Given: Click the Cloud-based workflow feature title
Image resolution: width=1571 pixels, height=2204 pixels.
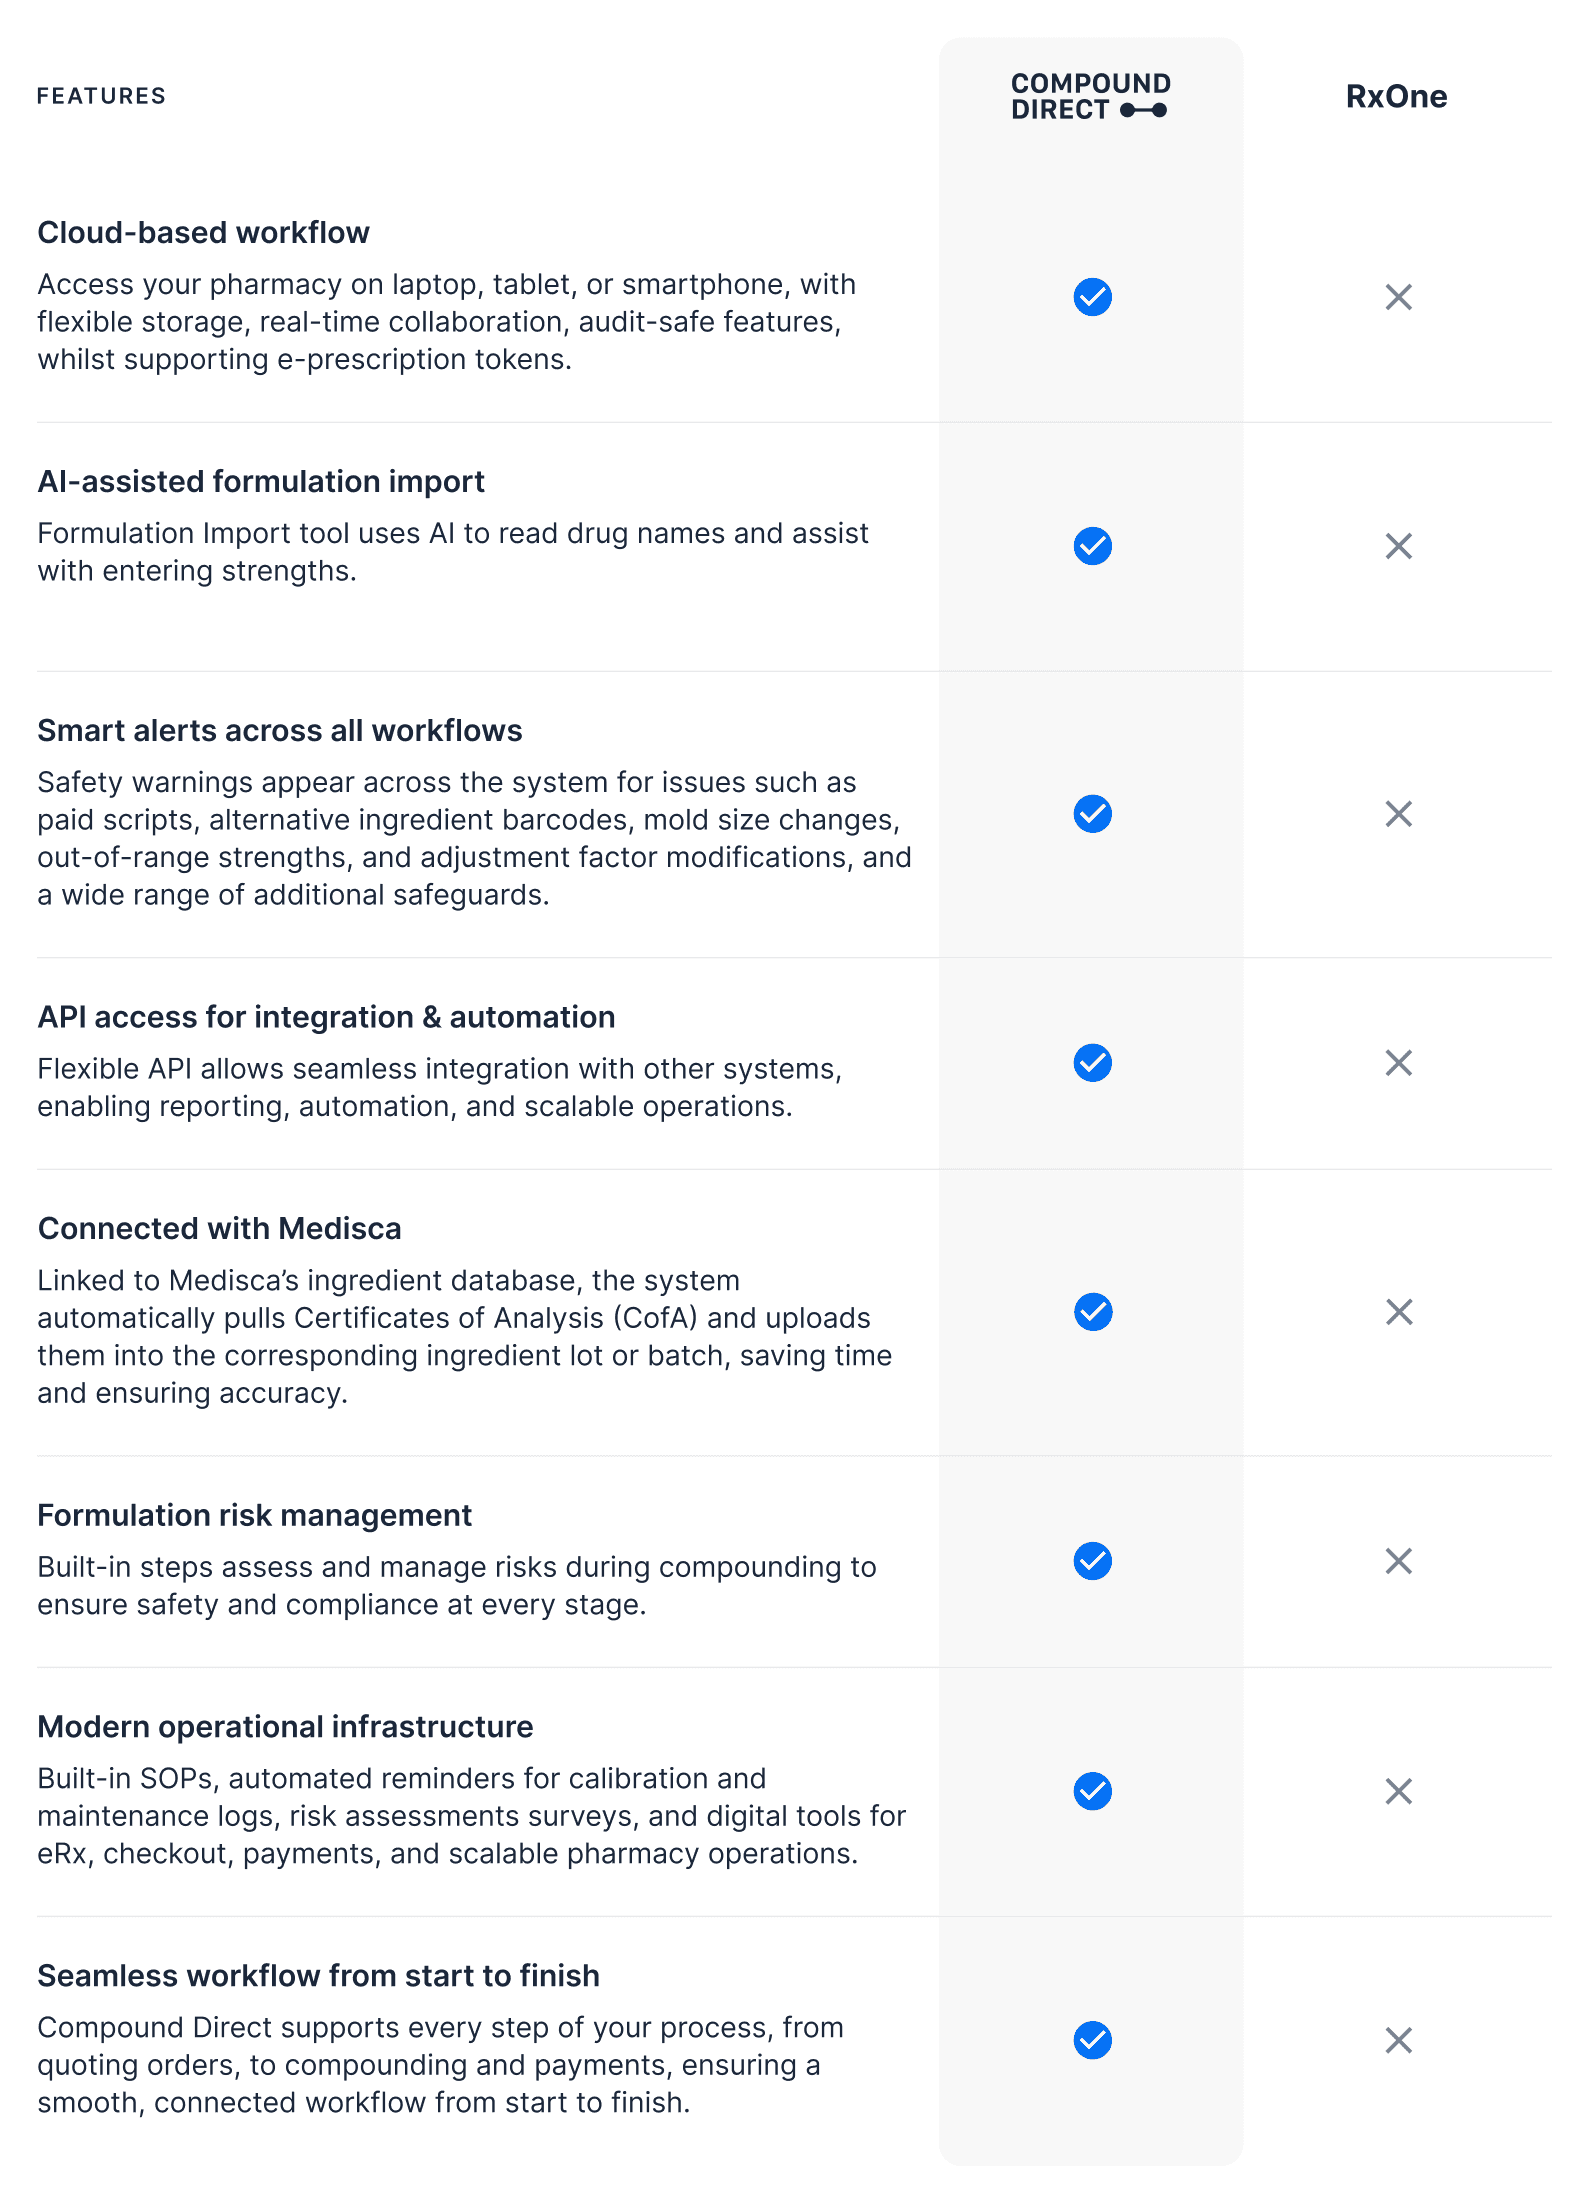Looking at the screenshot, I should click(203, 232).
